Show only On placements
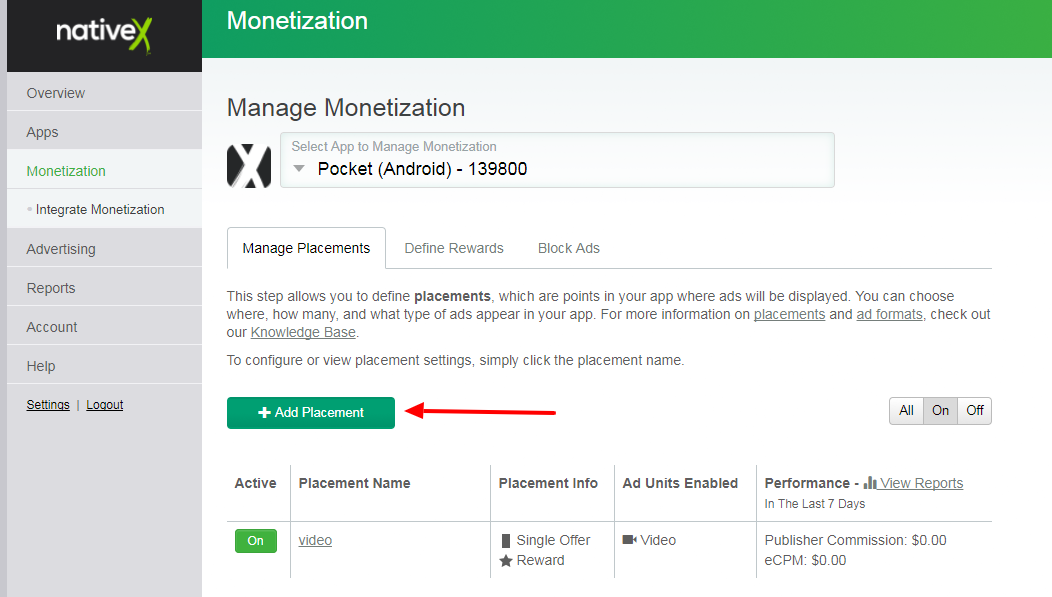This screenshot has height=597, width=1052. (x=940, y=411)
